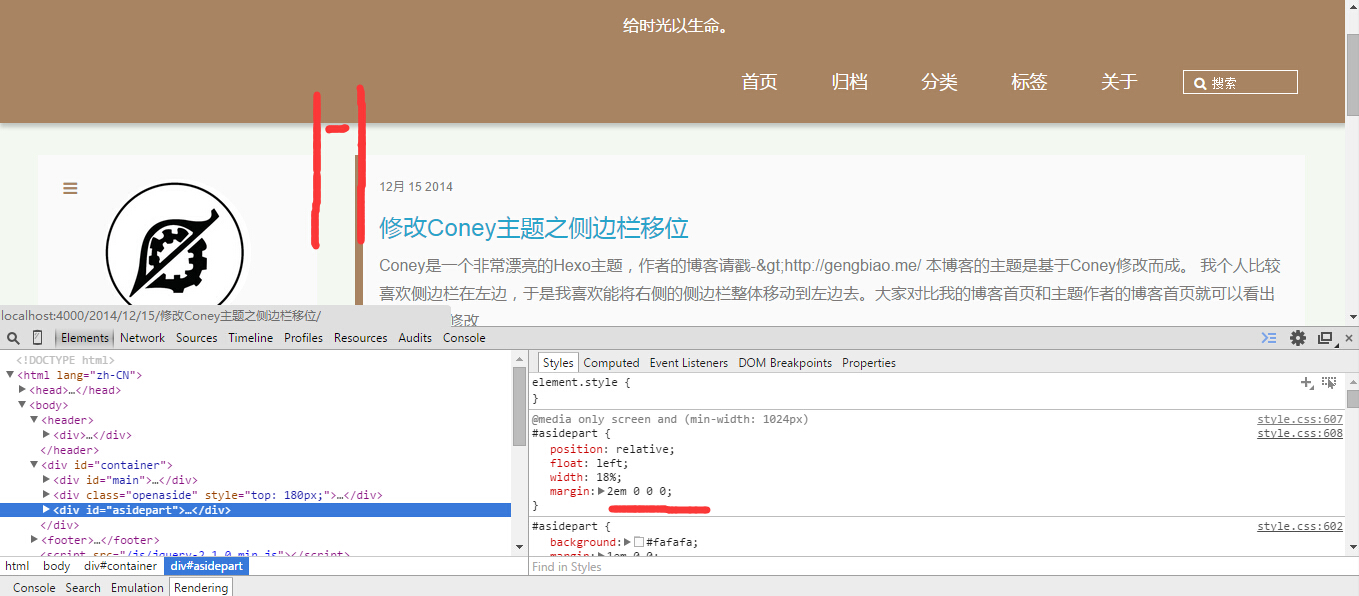This screenshot has width=1359, height=596.
Task: Open the Event Listeners tab
Action: pyautogui.click(x=689, y=363)
